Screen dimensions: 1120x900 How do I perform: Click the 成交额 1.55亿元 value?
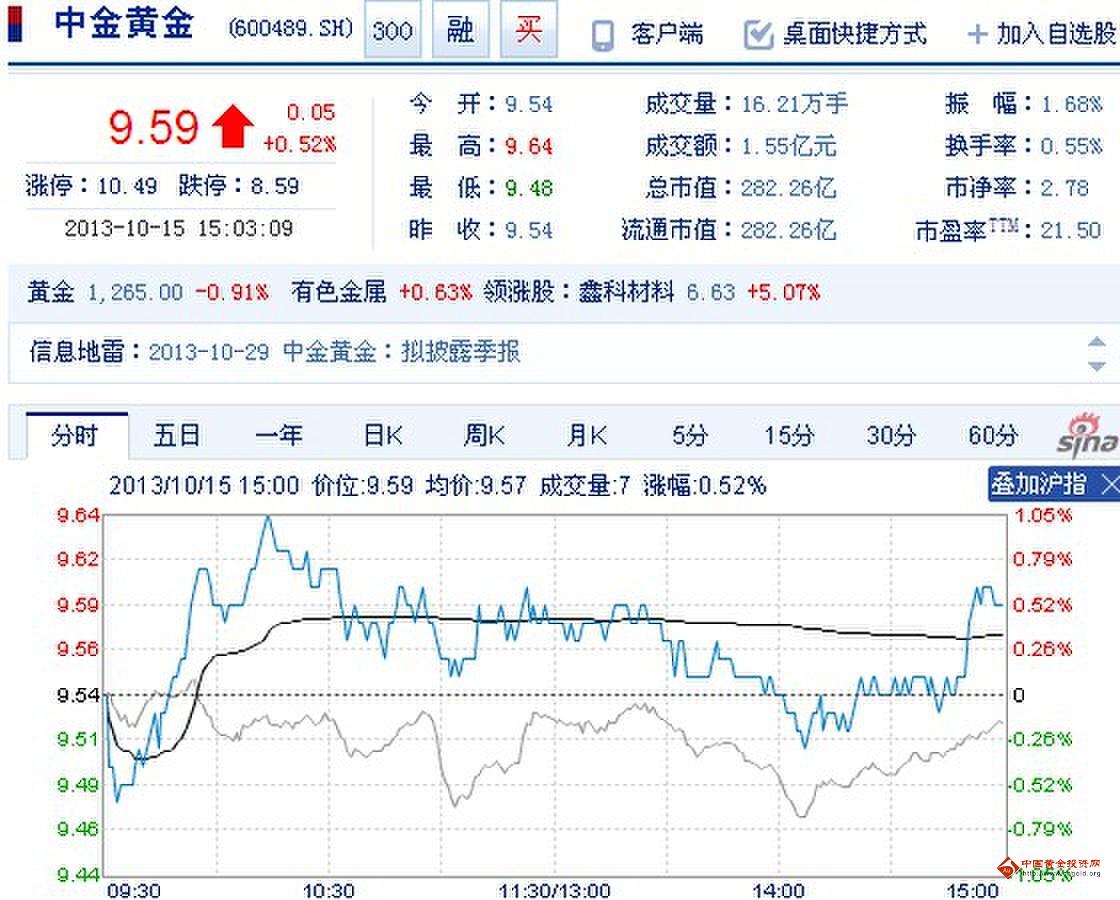pos(789,147)
